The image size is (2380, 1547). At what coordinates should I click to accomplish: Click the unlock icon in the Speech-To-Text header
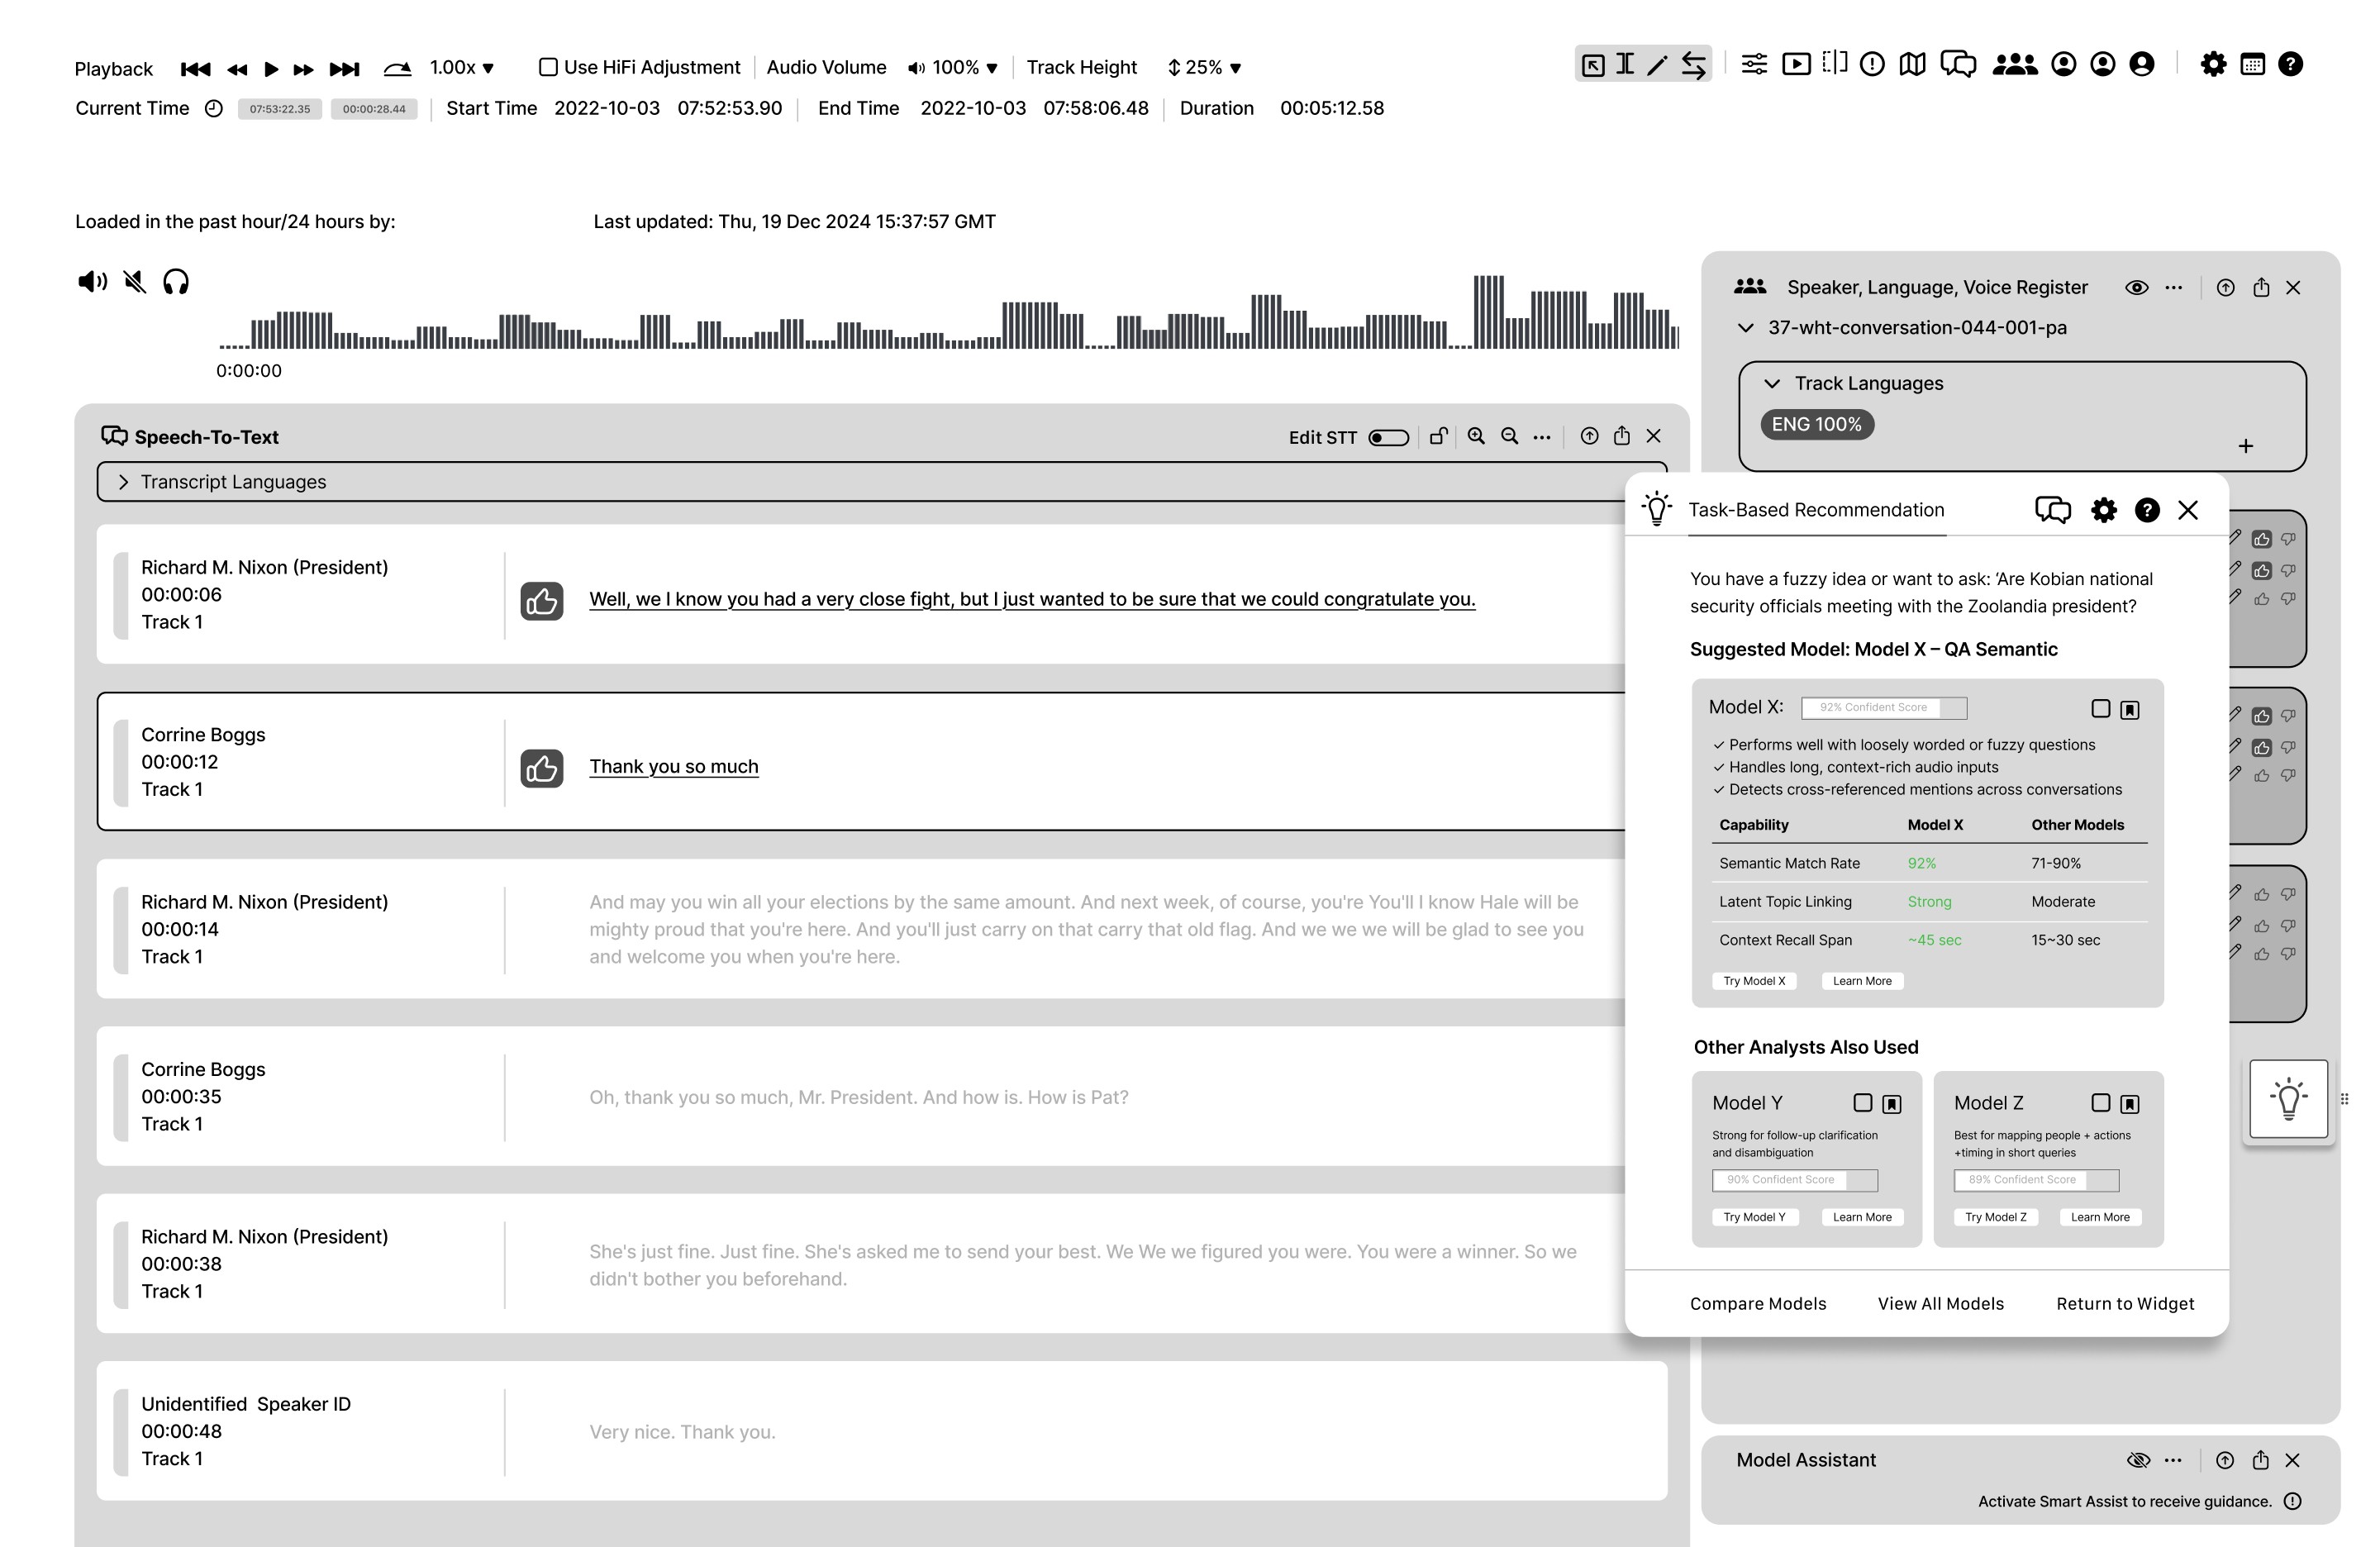(x=1438, y=436)
